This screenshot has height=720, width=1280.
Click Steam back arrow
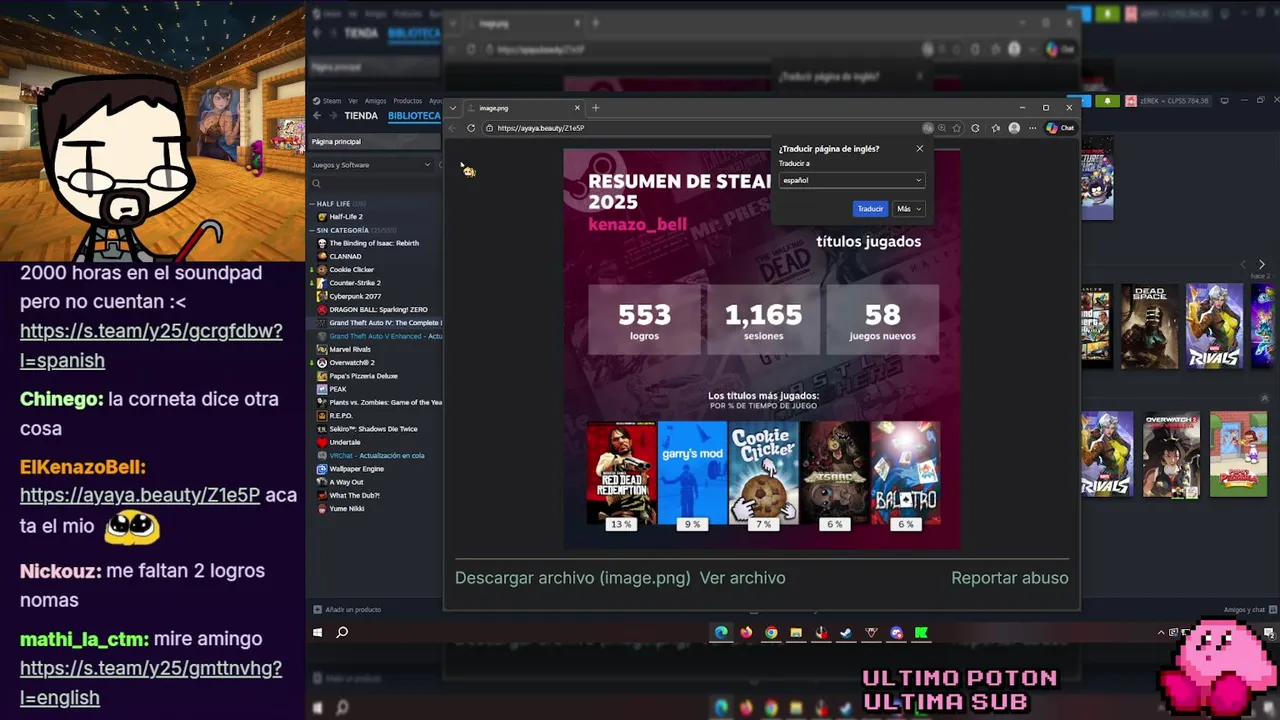tap(317, 116)
